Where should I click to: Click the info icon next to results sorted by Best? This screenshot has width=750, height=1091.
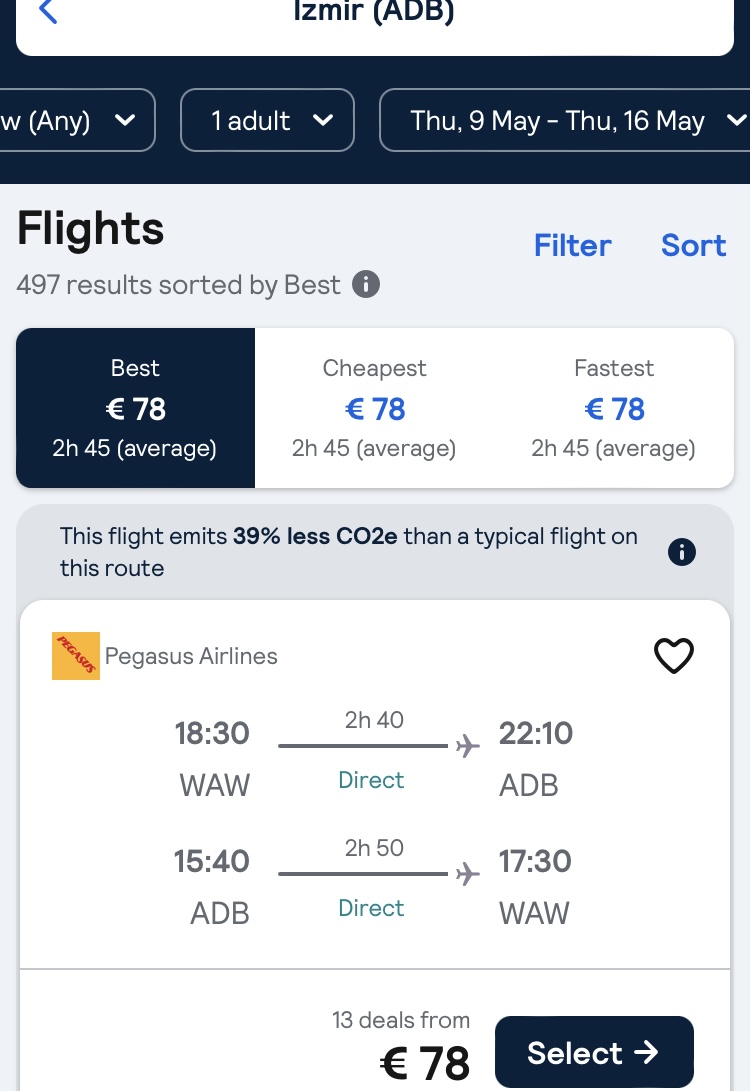(366, 284)
